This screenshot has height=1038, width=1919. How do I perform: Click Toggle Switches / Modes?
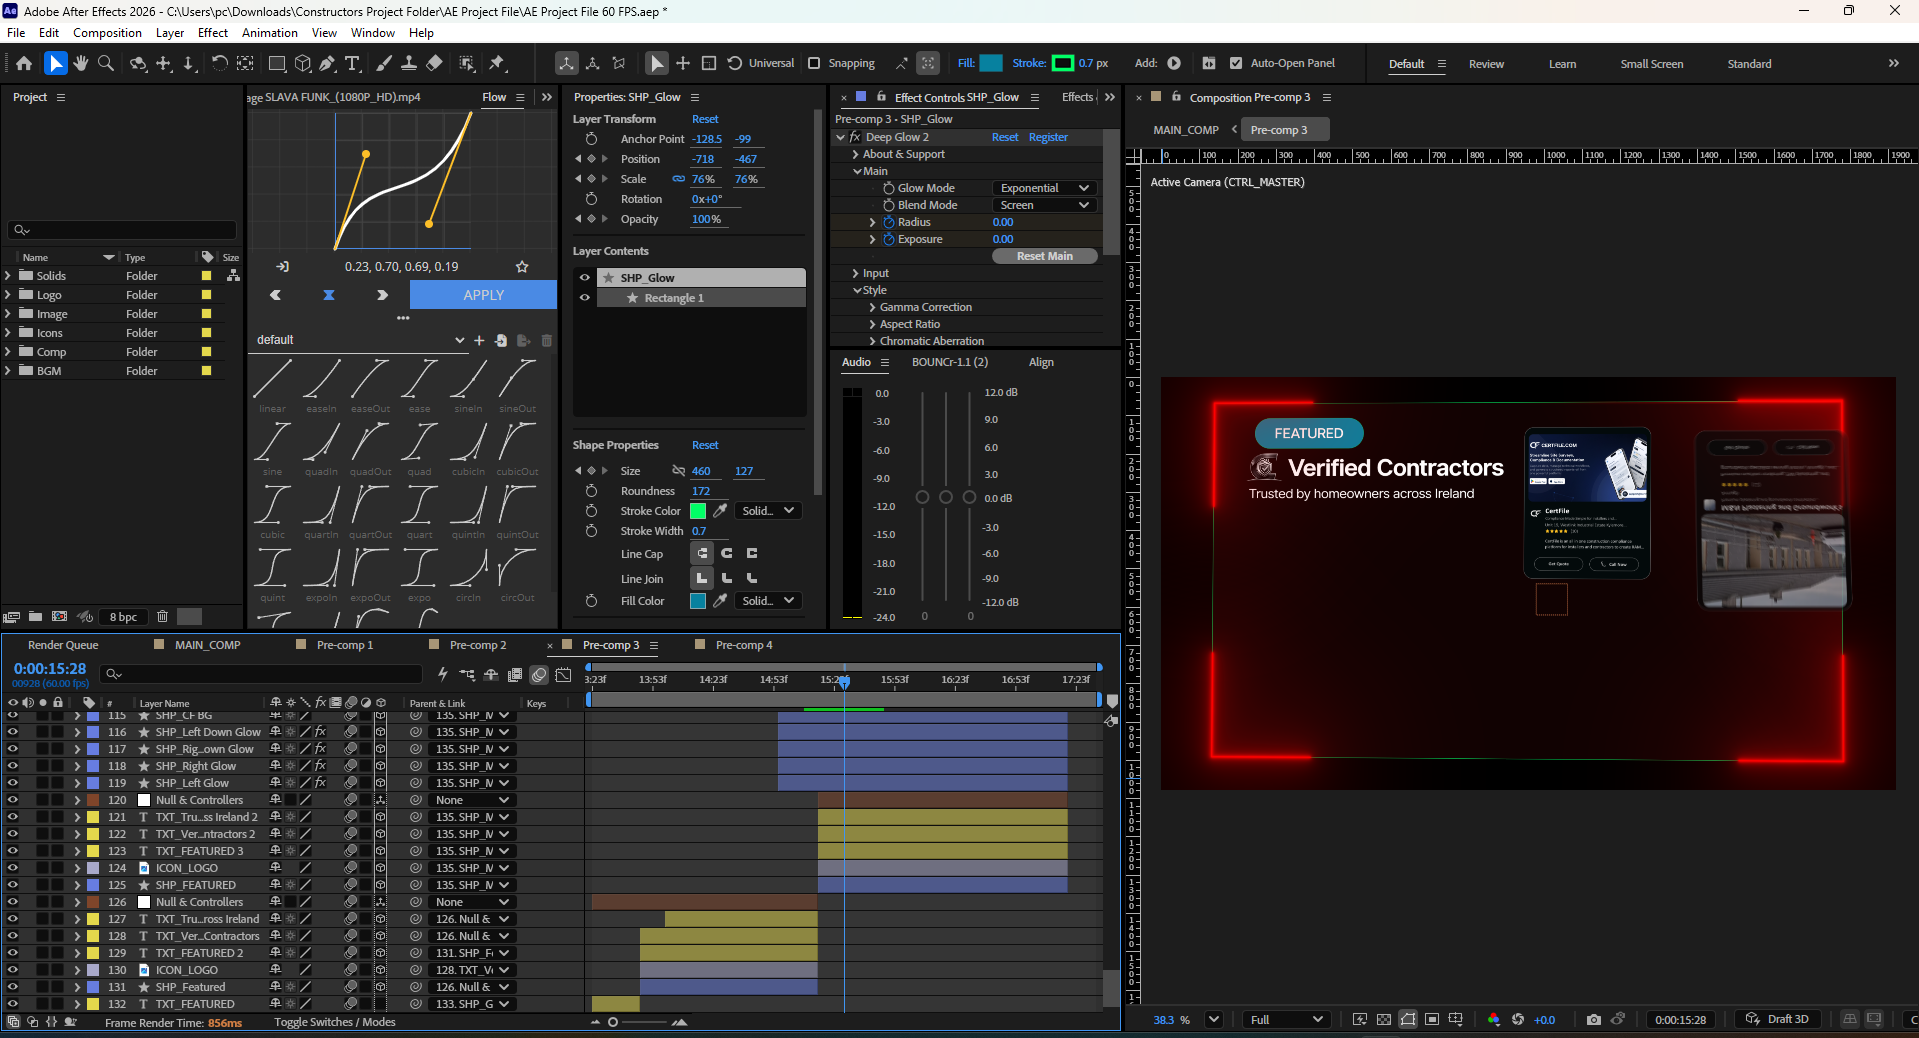(335, 1022)
